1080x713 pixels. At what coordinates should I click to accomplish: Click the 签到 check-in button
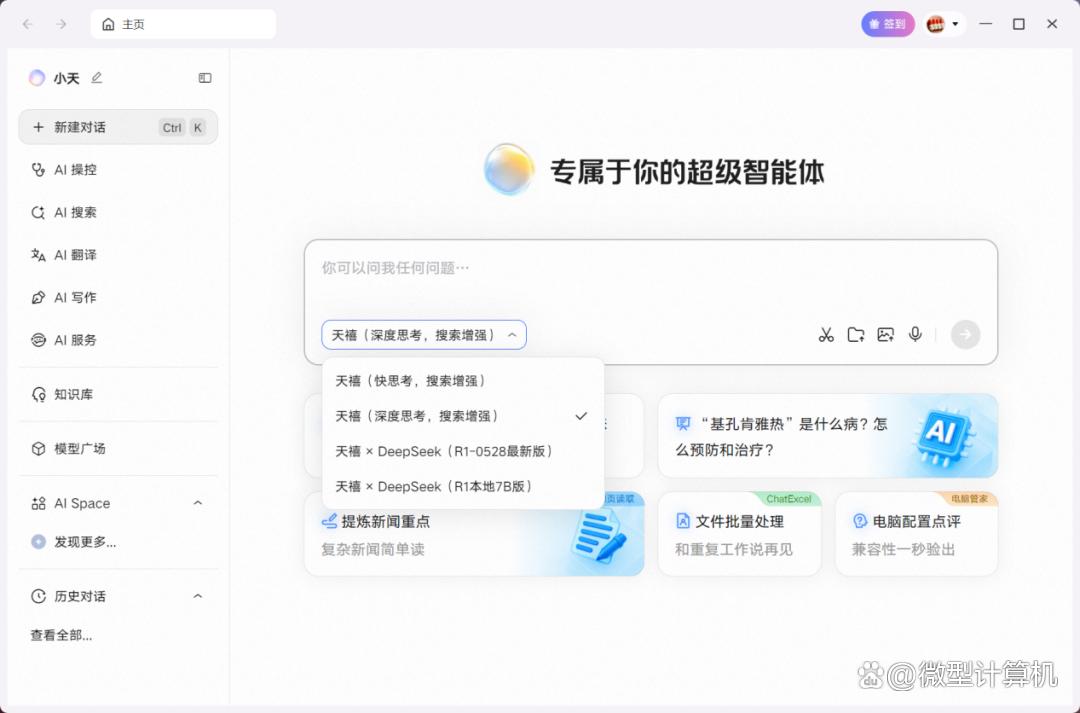click(x=887, y=24)
